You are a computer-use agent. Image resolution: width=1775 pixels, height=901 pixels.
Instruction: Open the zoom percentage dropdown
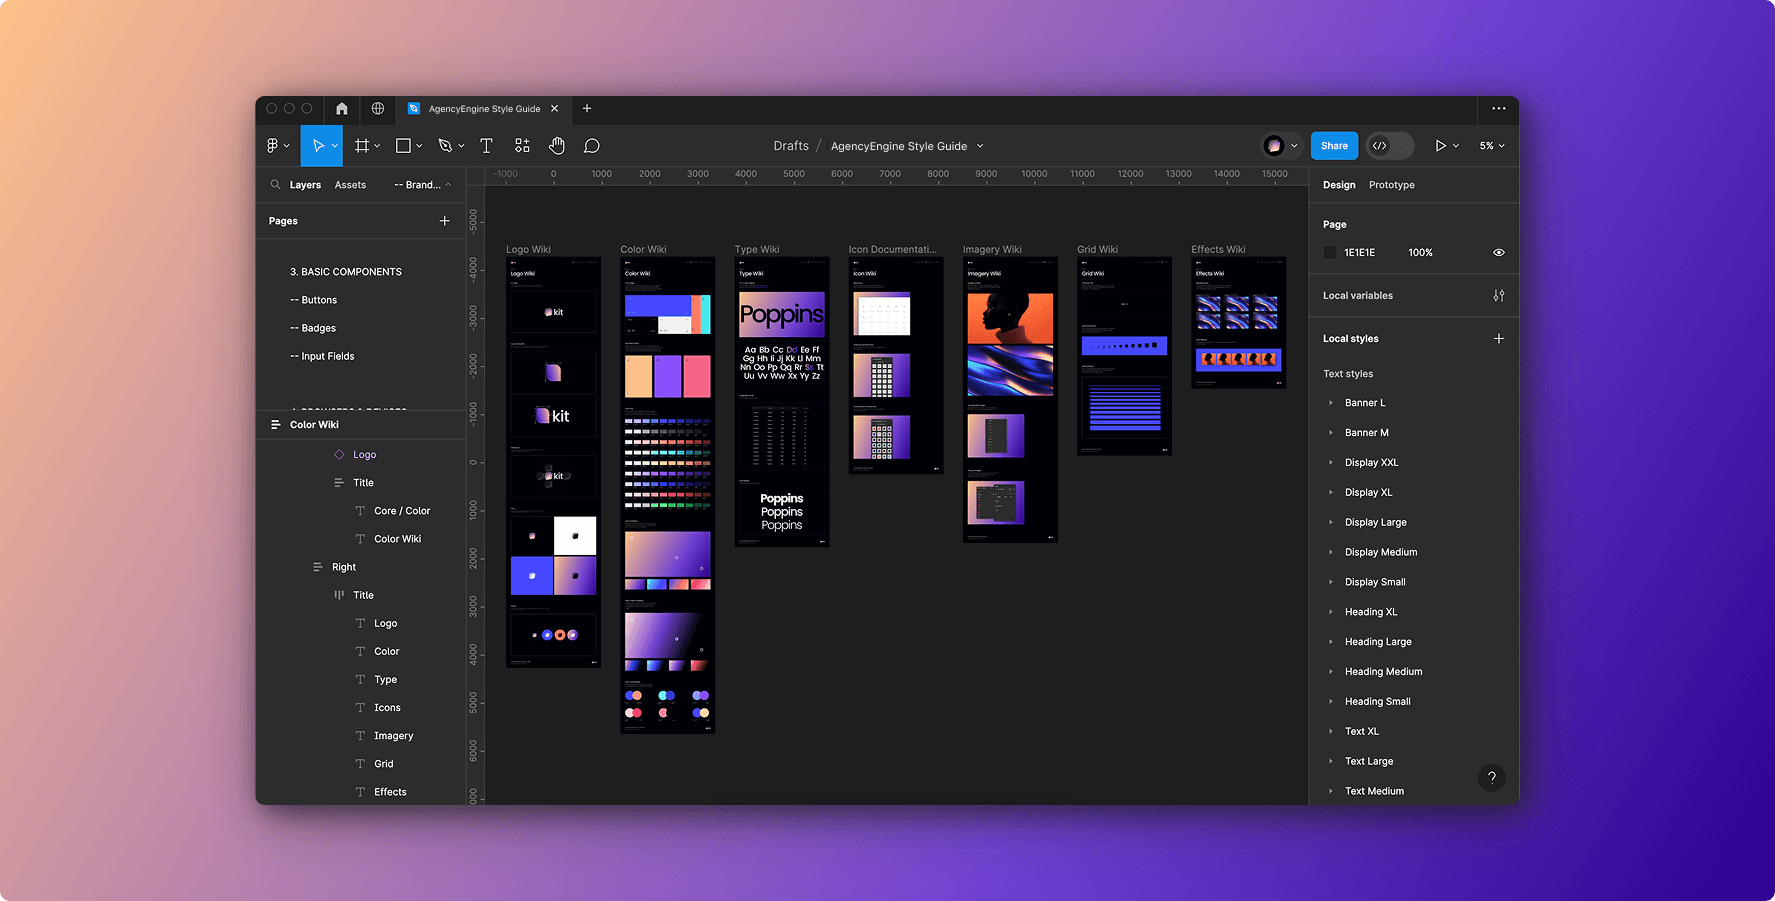pyautogui.click(x=1492, y=146)
